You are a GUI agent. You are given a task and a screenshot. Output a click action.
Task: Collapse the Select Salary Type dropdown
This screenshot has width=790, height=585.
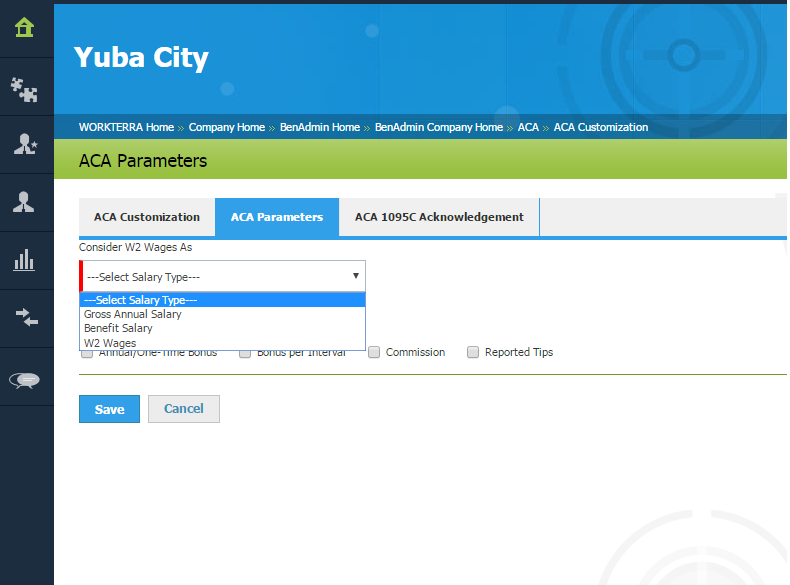click(223, 276)
